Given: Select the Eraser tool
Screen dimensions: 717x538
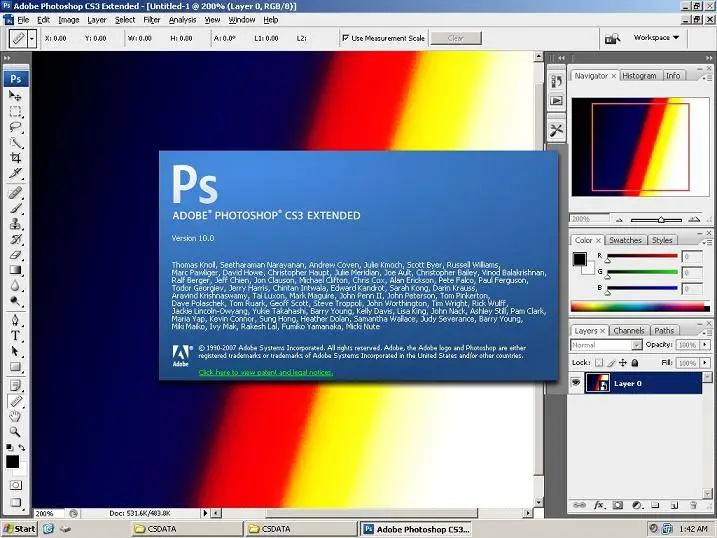Looking at the screenshot, I should click(15, 255).
